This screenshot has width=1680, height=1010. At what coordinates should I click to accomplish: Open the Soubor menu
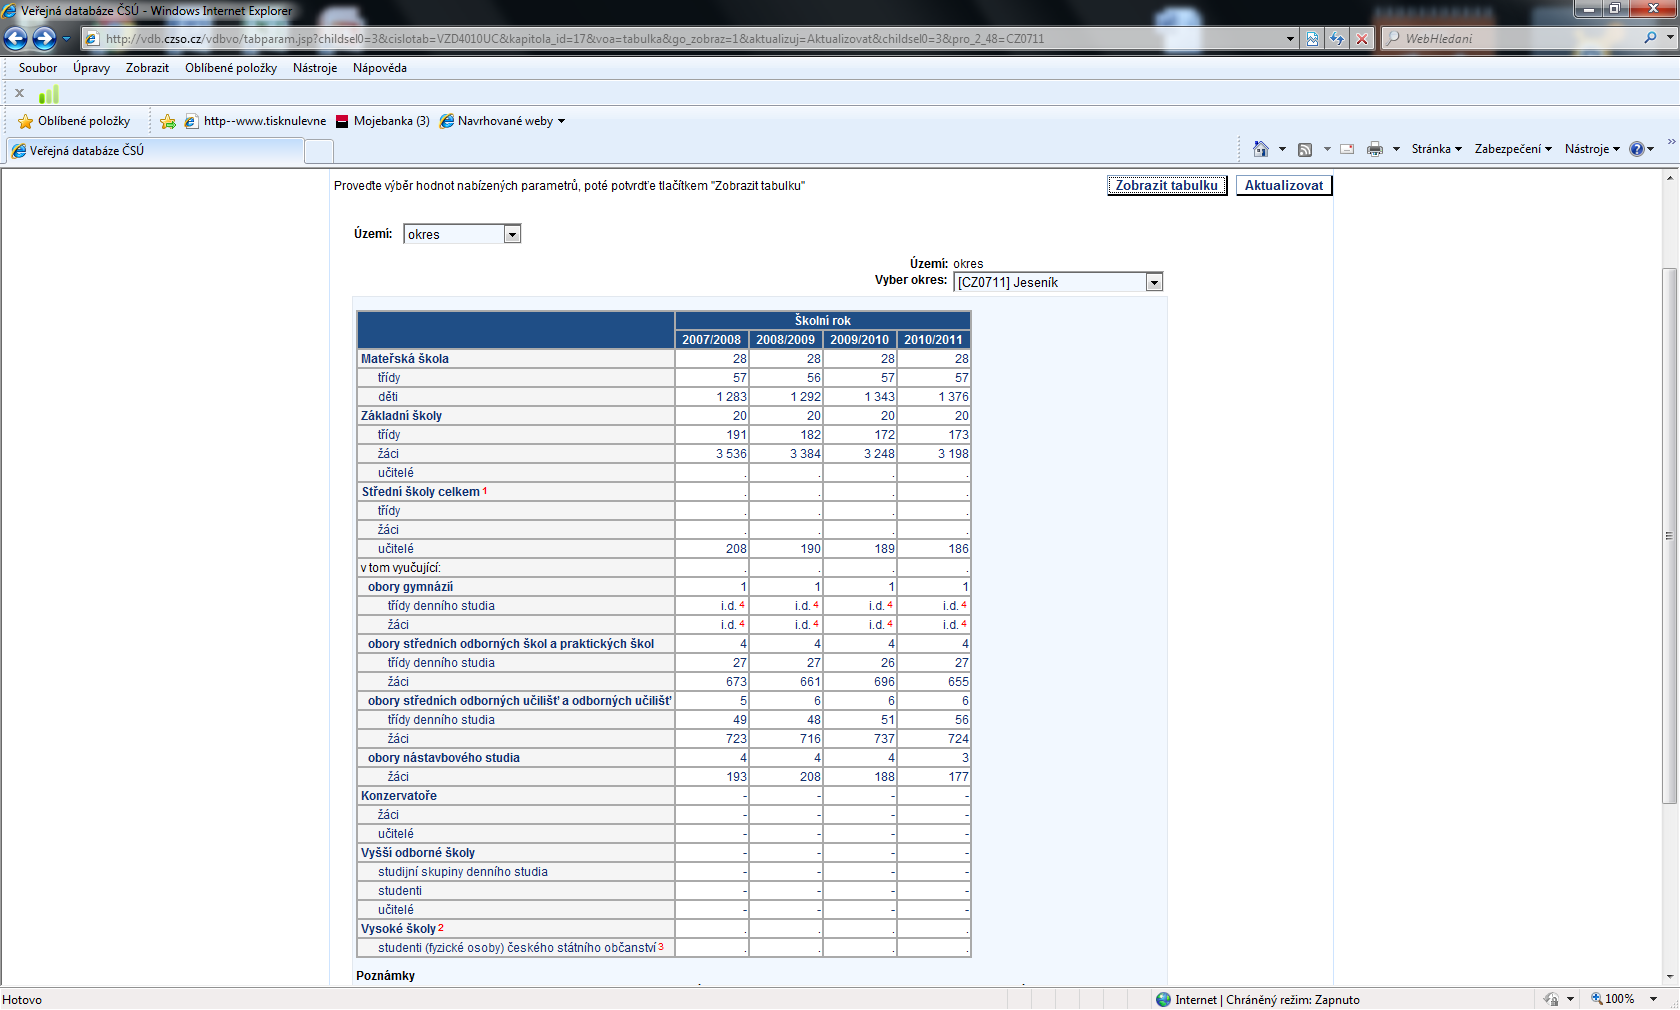pos(38,68)
